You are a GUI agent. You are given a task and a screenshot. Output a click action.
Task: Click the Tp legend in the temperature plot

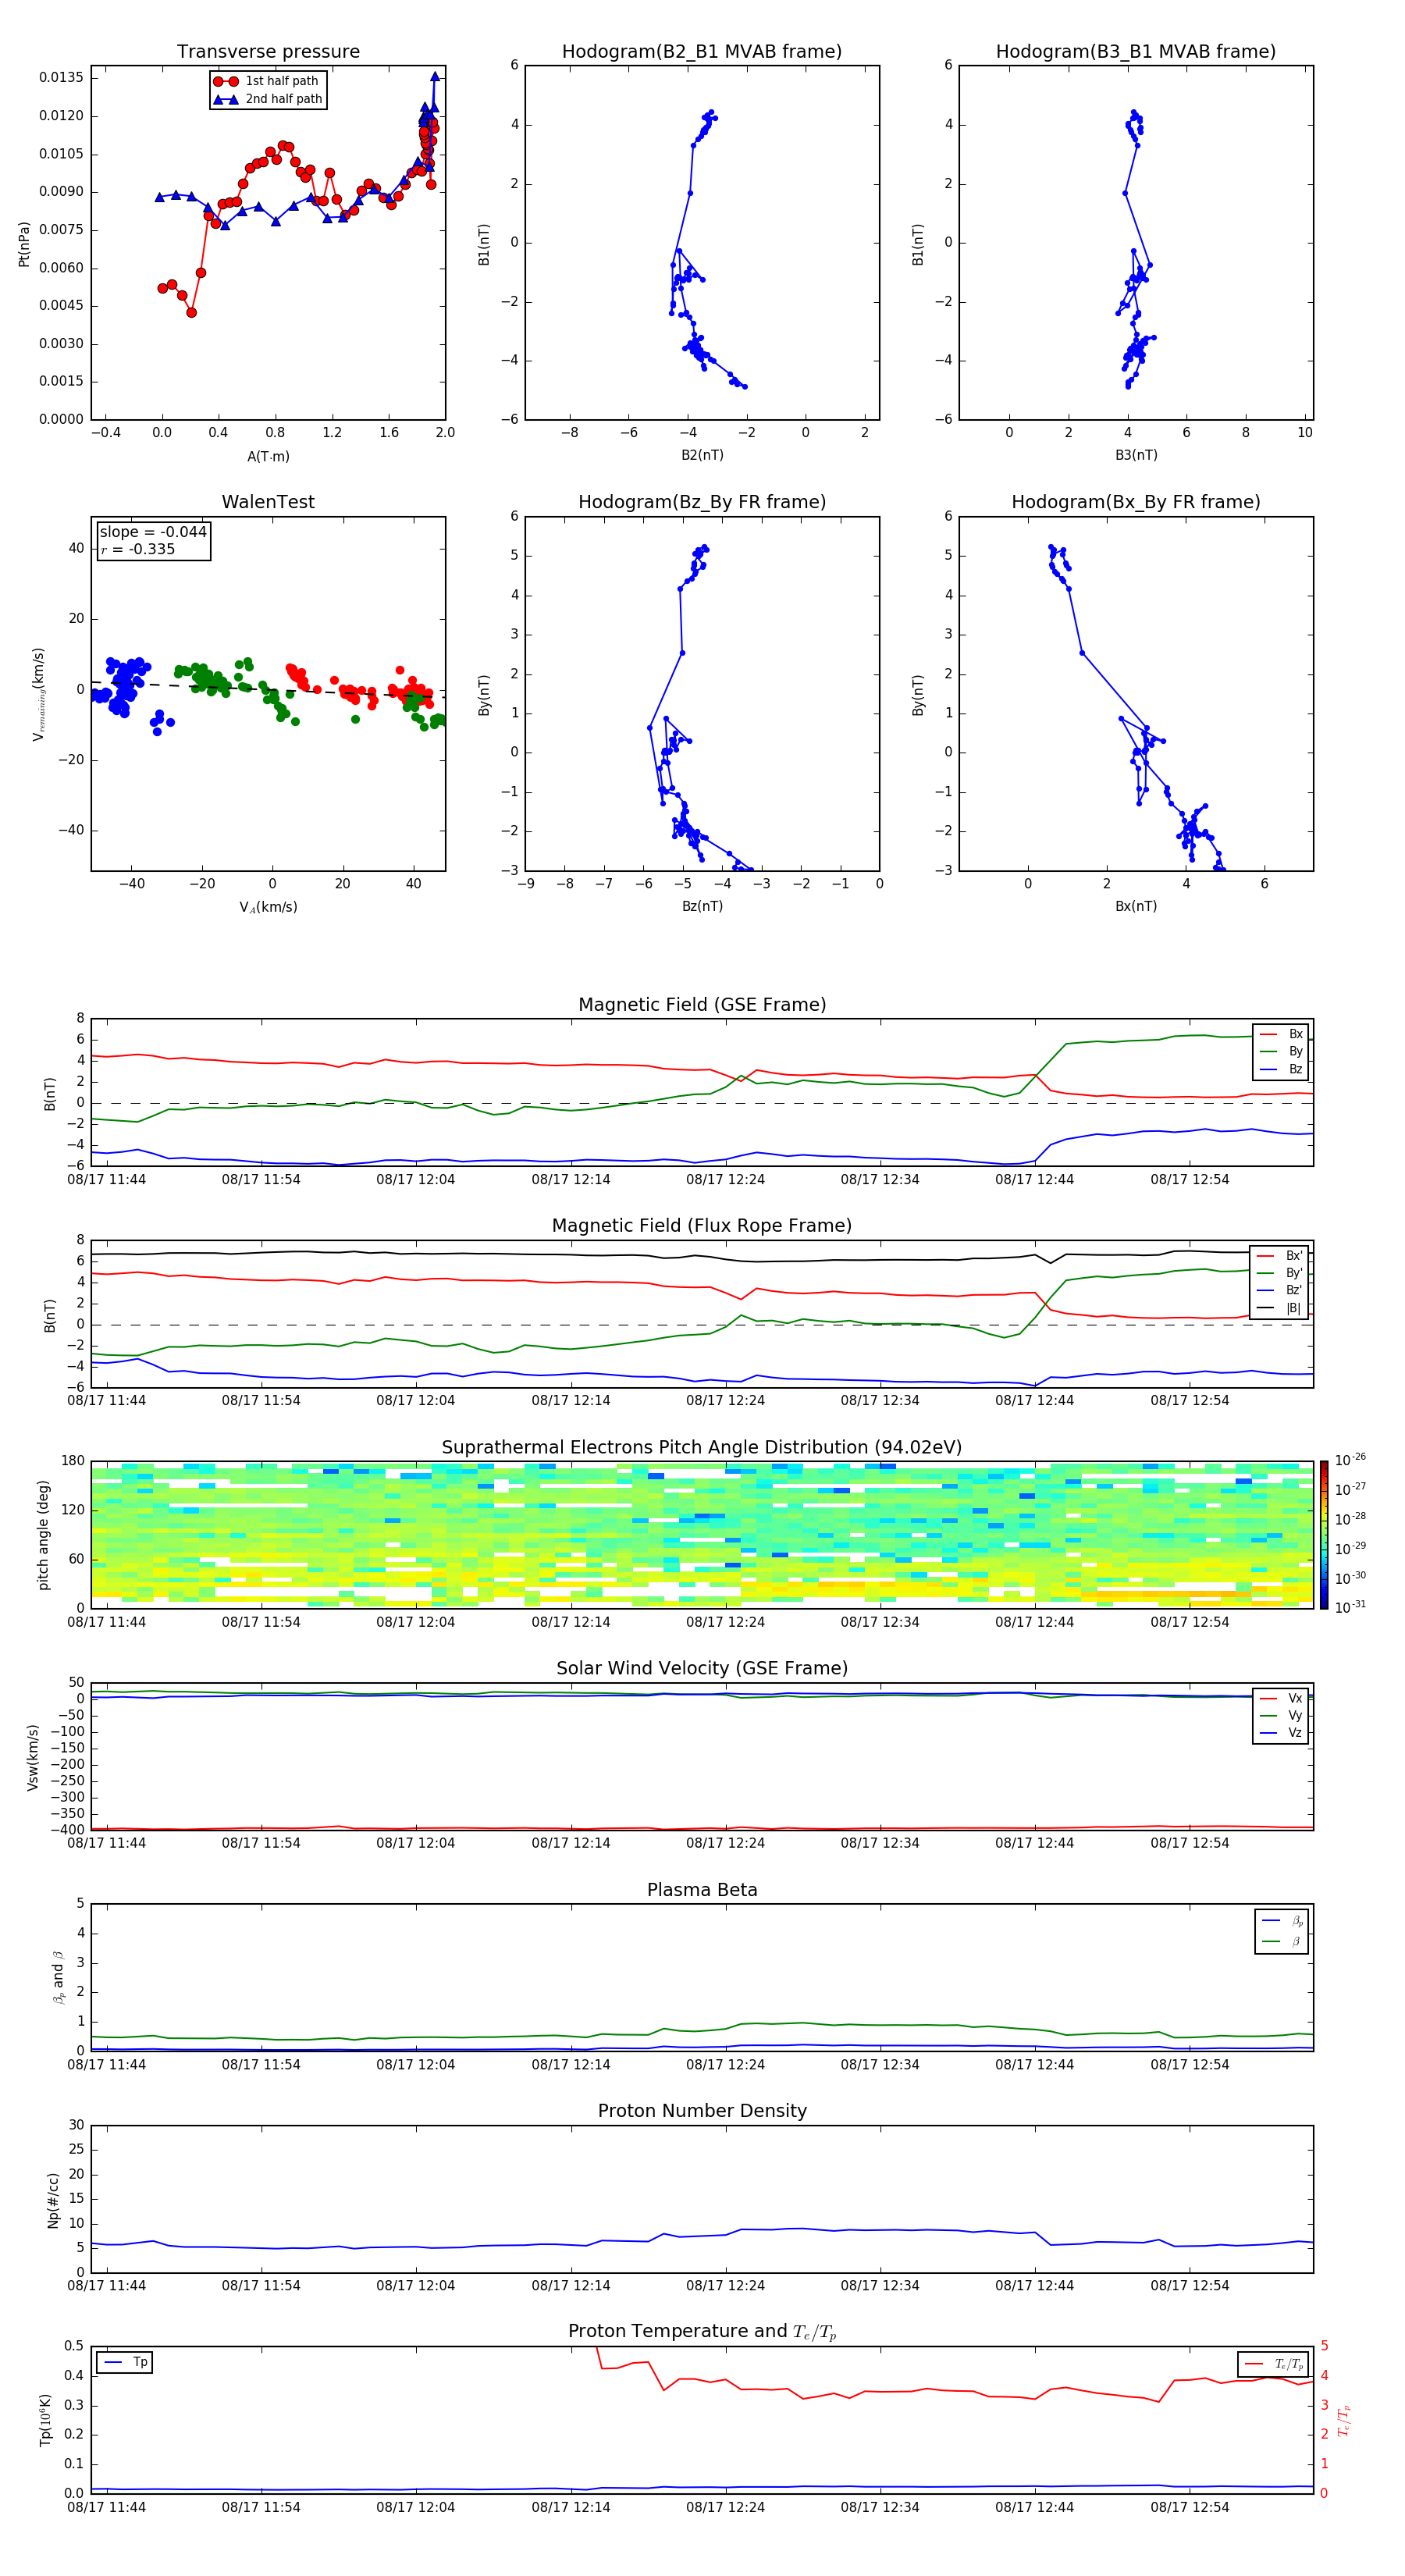click(x=125, y=2362)
